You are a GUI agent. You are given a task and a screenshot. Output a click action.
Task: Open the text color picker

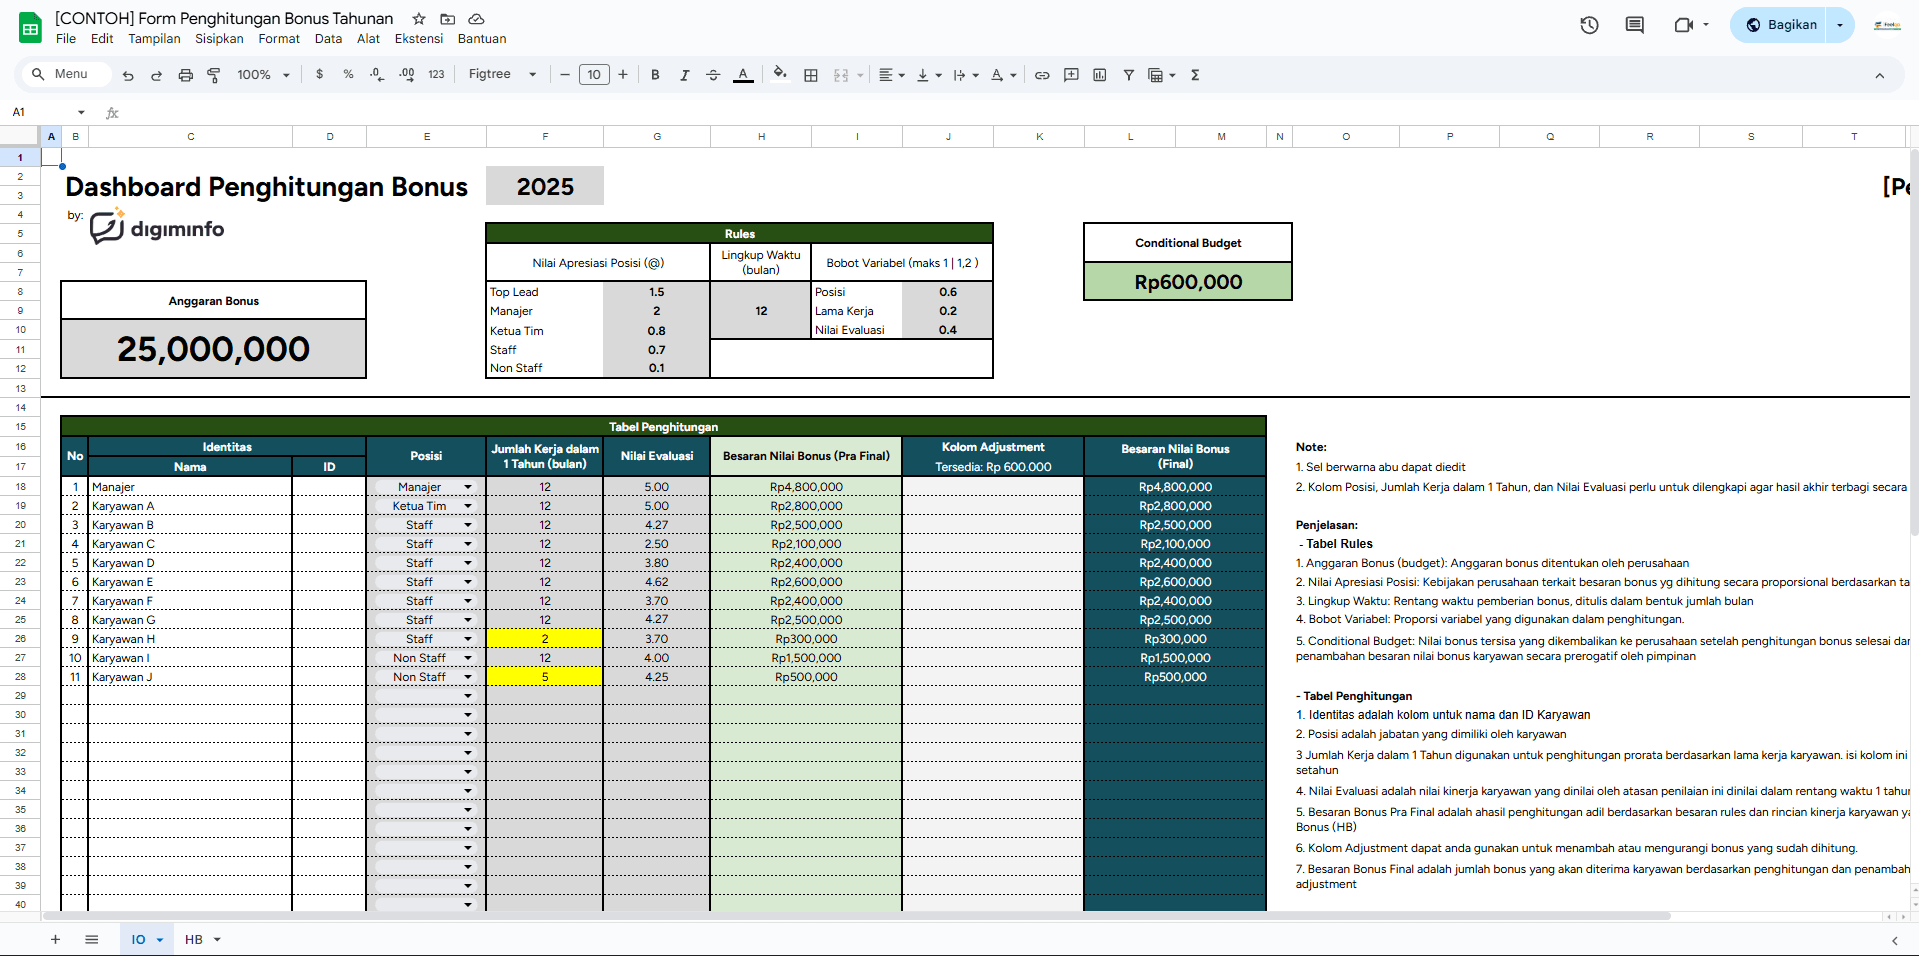(x=743, y=74)
